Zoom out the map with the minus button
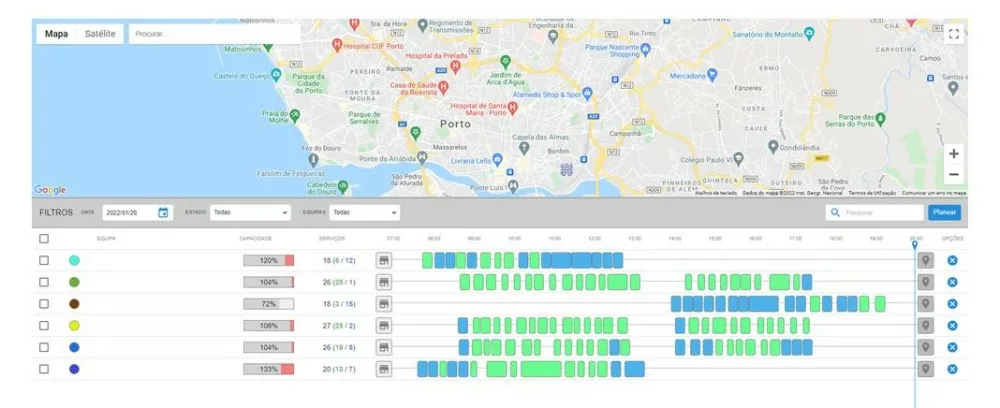 [953, 175]
